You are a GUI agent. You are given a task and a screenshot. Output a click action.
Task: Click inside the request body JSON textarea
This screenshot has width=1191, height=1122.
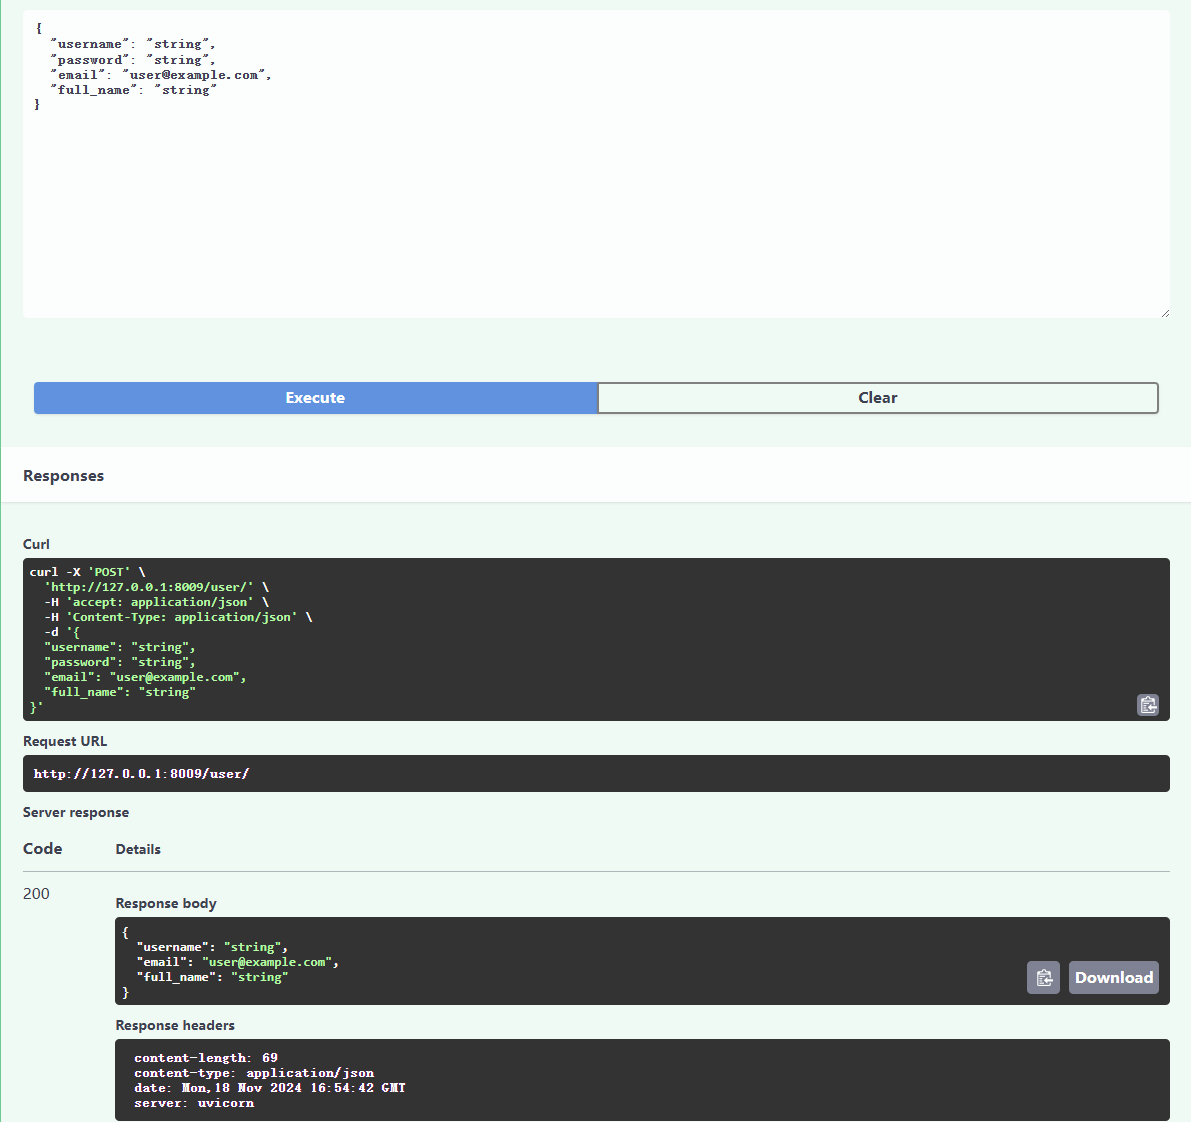(x=596, y=164)
